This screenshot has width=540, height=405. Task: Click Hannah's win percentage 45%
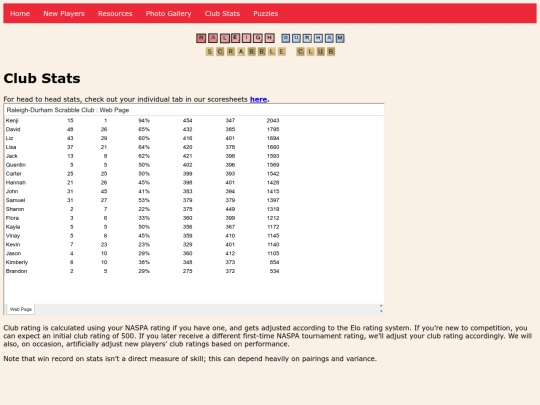coord(144,183)
